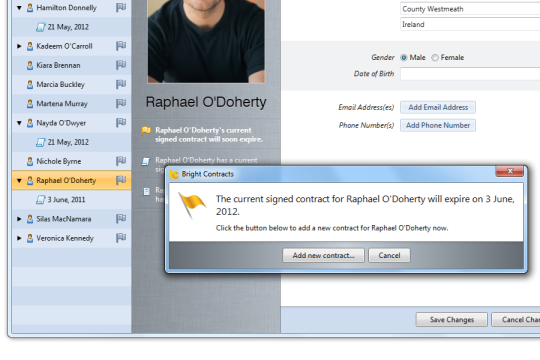Click person icon of Marcia Buckley

coord(30,84)
